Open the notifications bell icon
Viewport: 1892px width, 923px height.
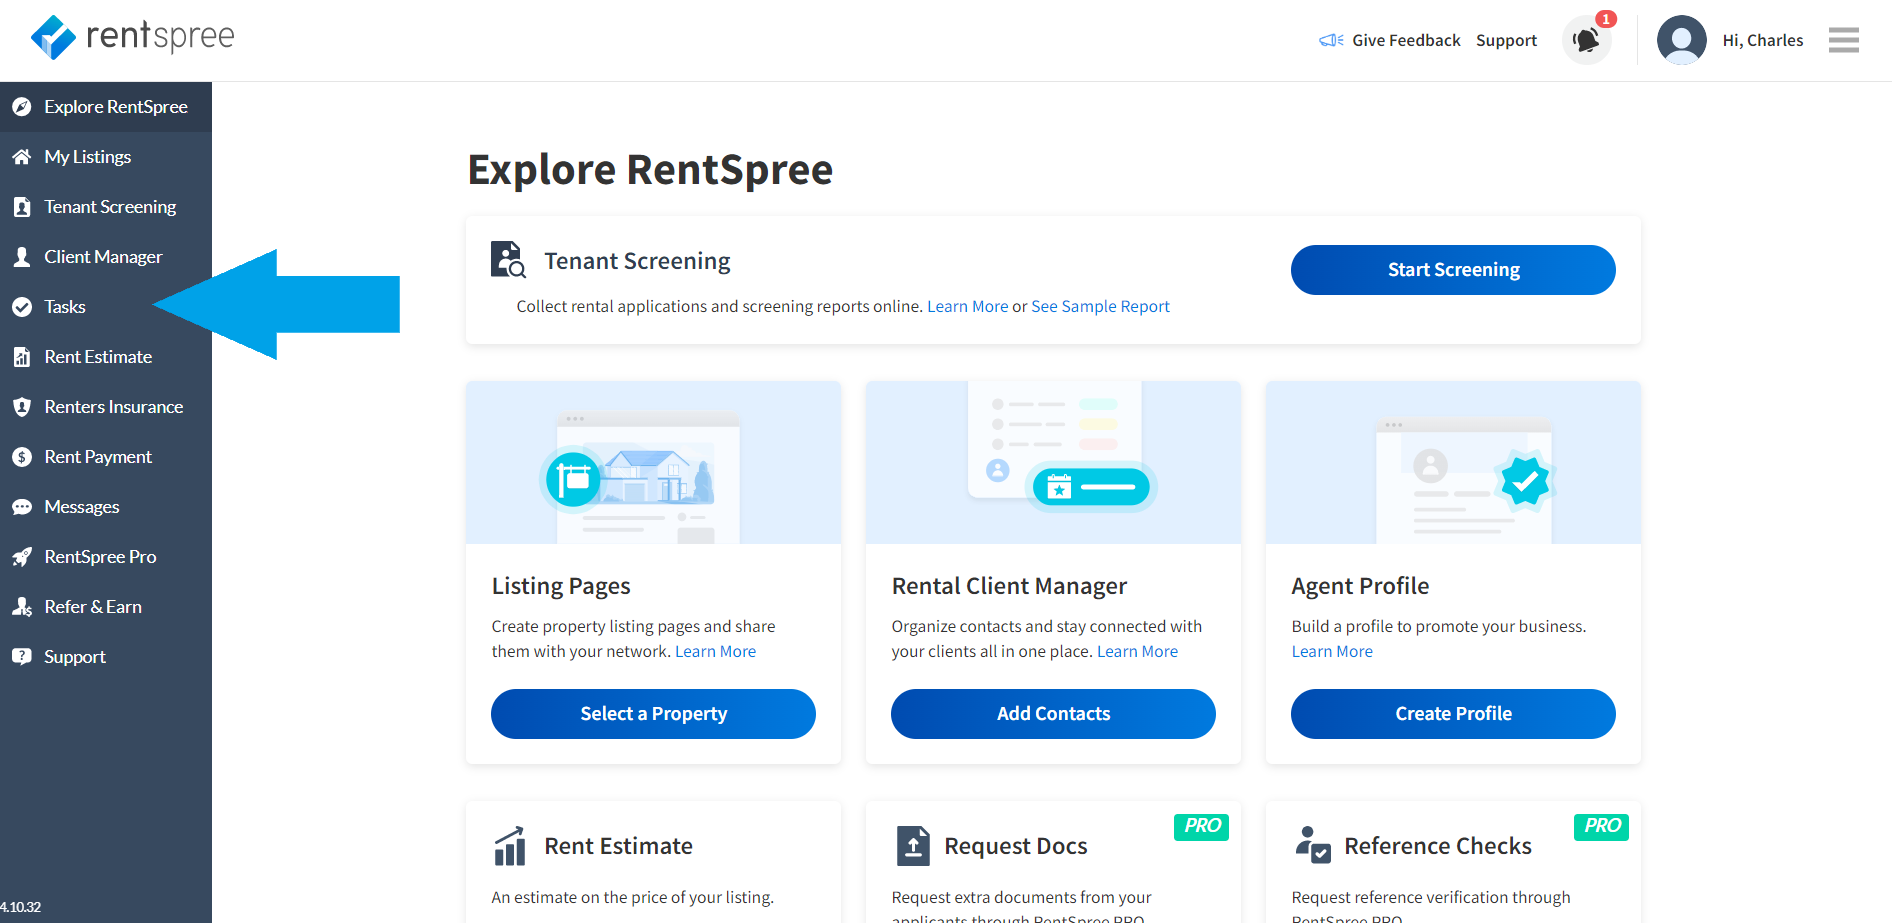pos(1587,40)
